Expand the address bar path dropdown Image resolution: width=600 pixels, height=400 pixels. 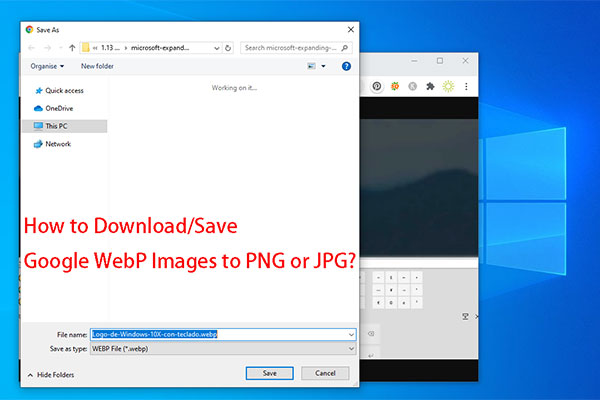pyautogui.click(x=217, y=48)
